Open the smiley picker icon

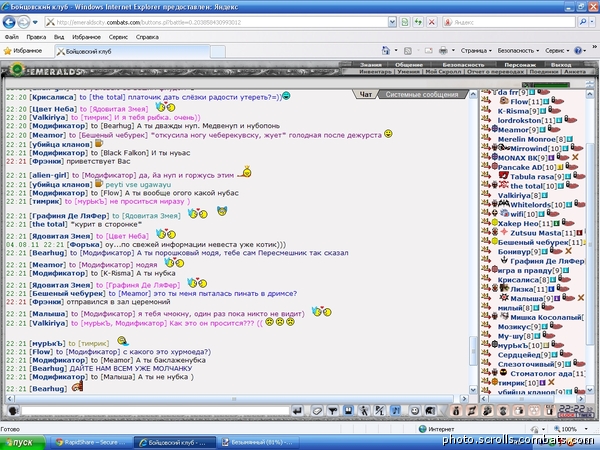point(415,411)
